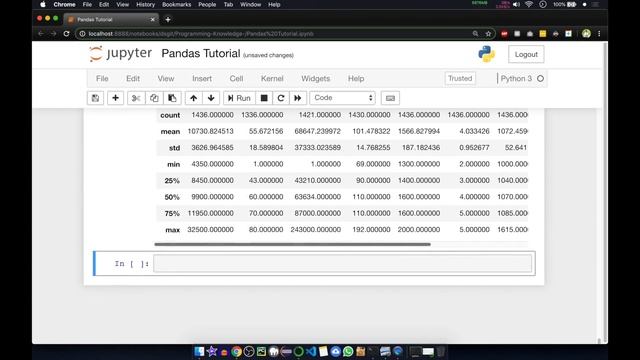Click the value 10730.824513 in mean row
The image size is (640, 360).
coord(211,131)
